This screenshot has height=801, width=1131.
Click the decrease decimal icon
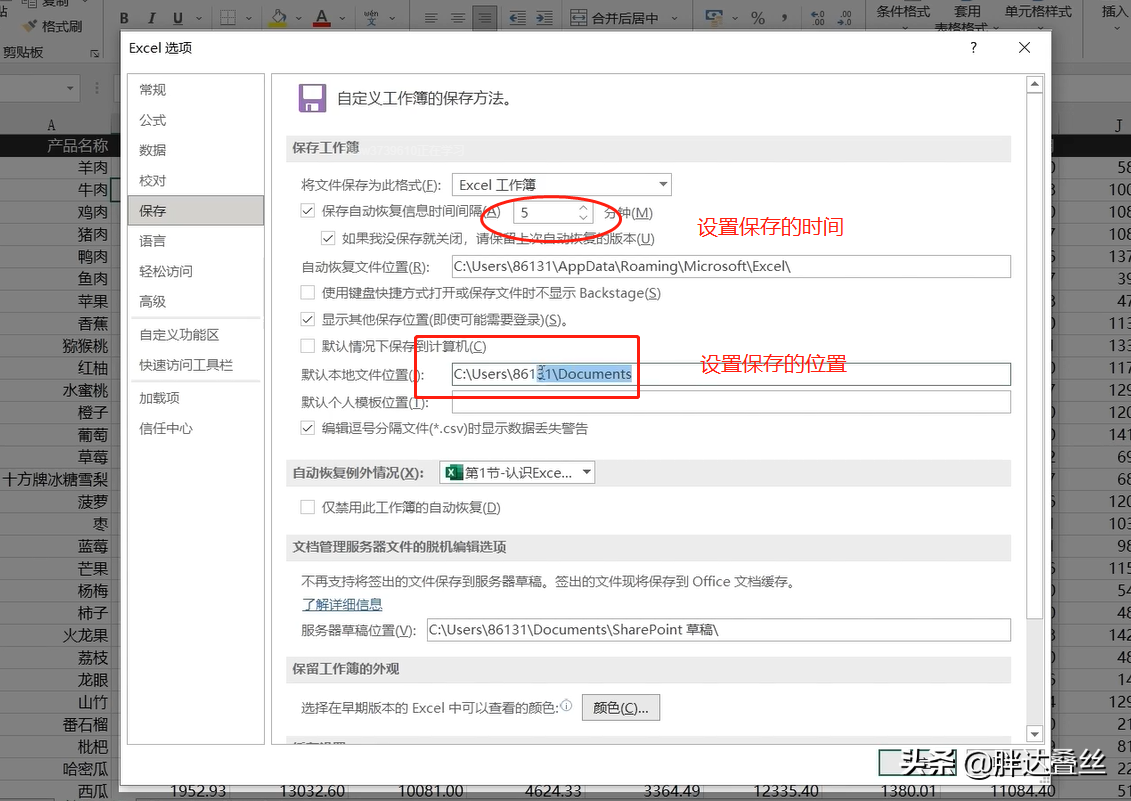click(x=844, y=18)
